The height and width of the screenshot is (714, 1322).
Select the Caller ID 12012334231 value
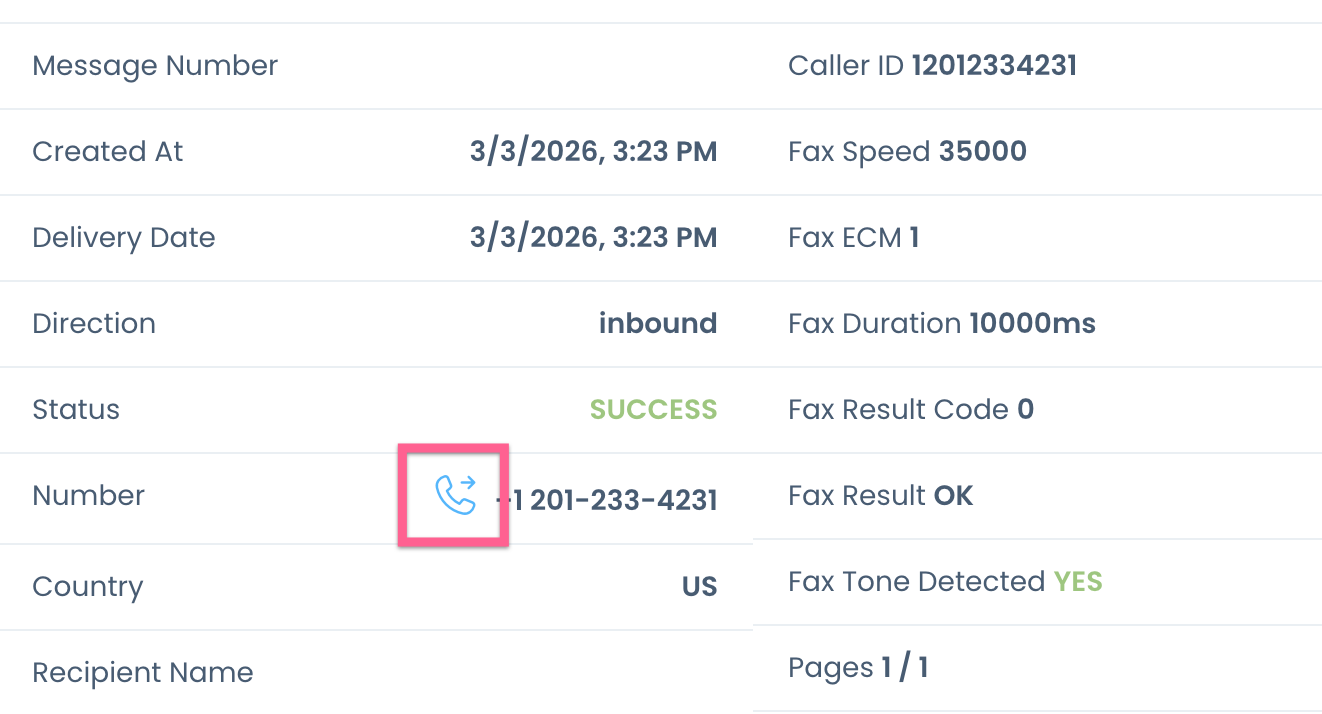click(x=994, y=66)
